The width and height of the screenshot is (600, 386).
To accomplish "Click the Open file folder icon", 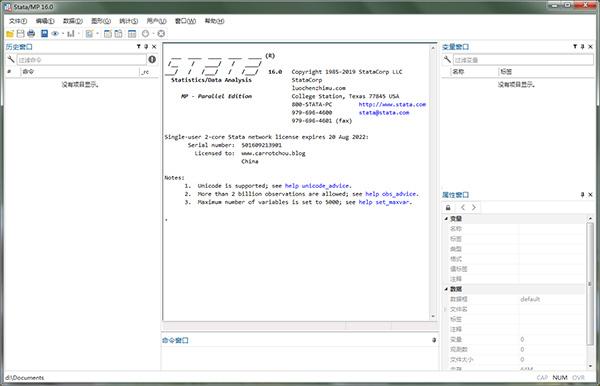I will pos(10,34).
